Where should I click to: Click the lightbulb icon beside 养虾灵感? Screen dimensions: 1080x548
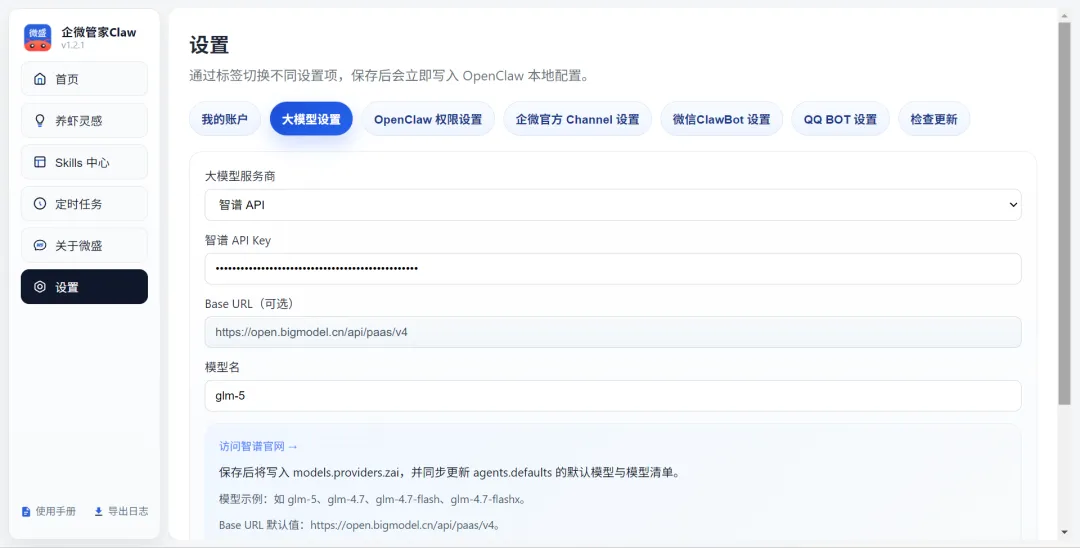40,120
